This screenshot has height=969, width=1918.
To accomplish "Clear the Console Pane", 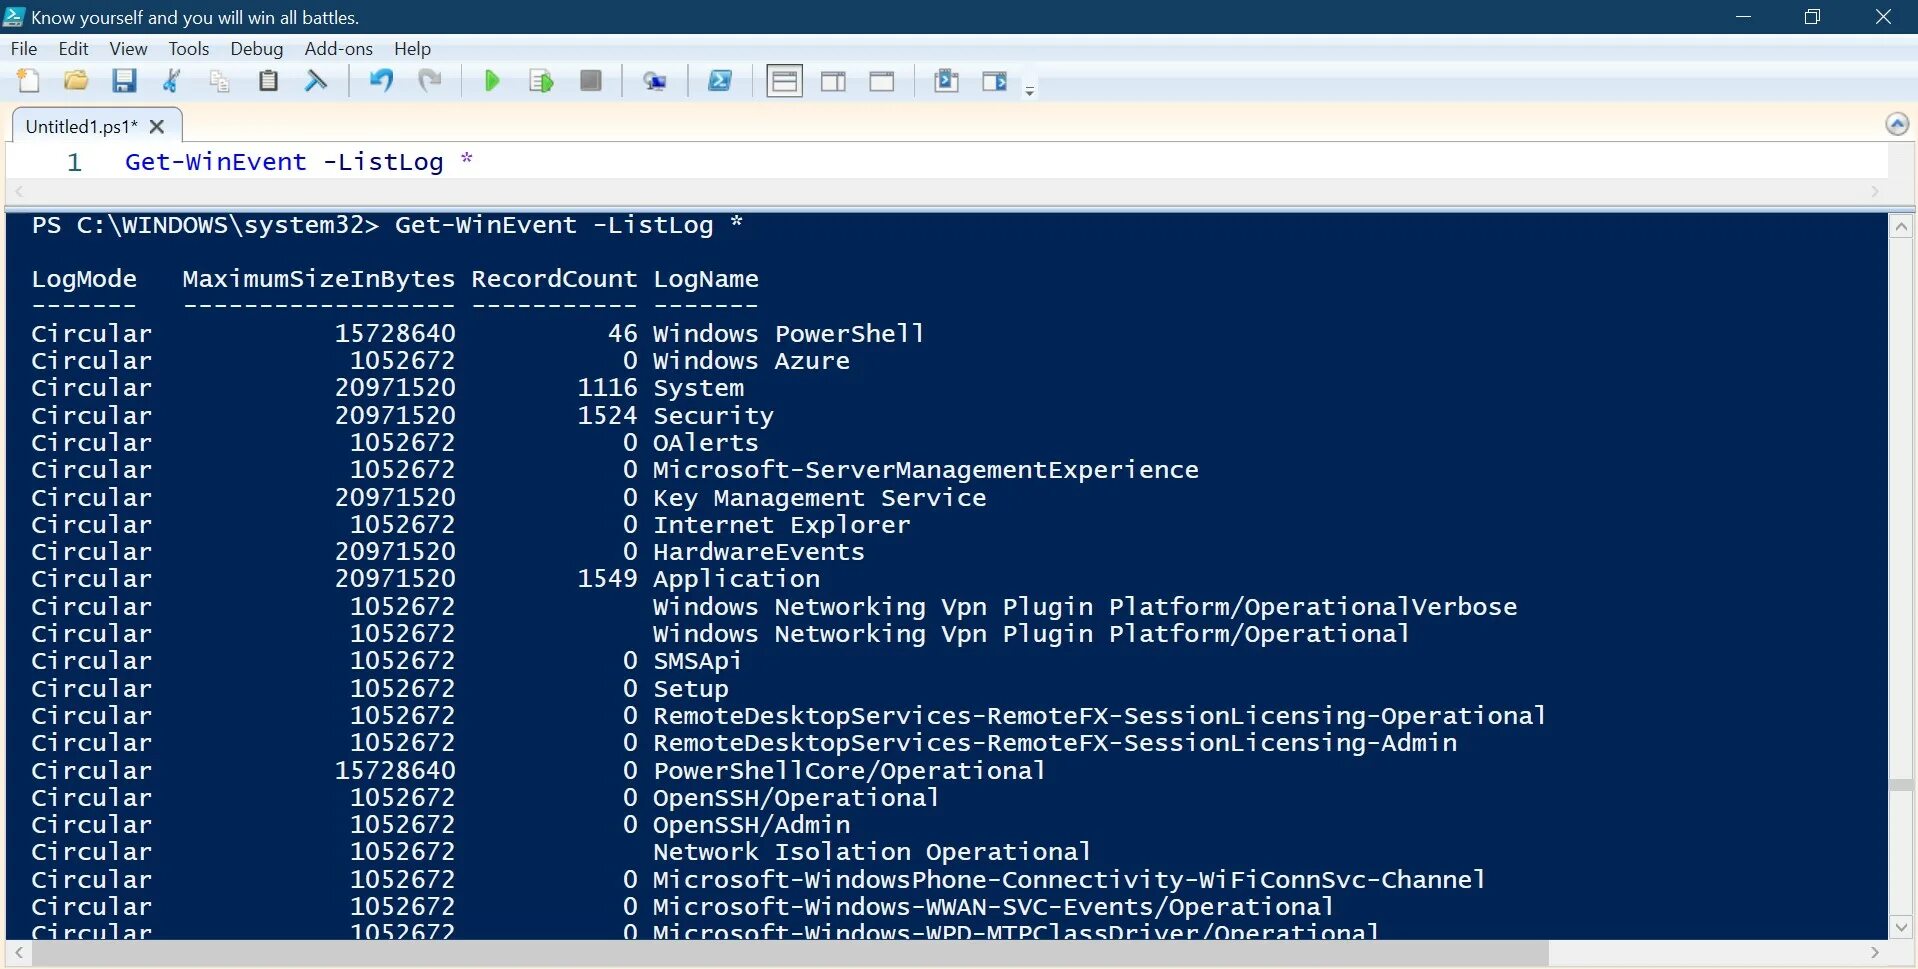I will tap(316, 81).
